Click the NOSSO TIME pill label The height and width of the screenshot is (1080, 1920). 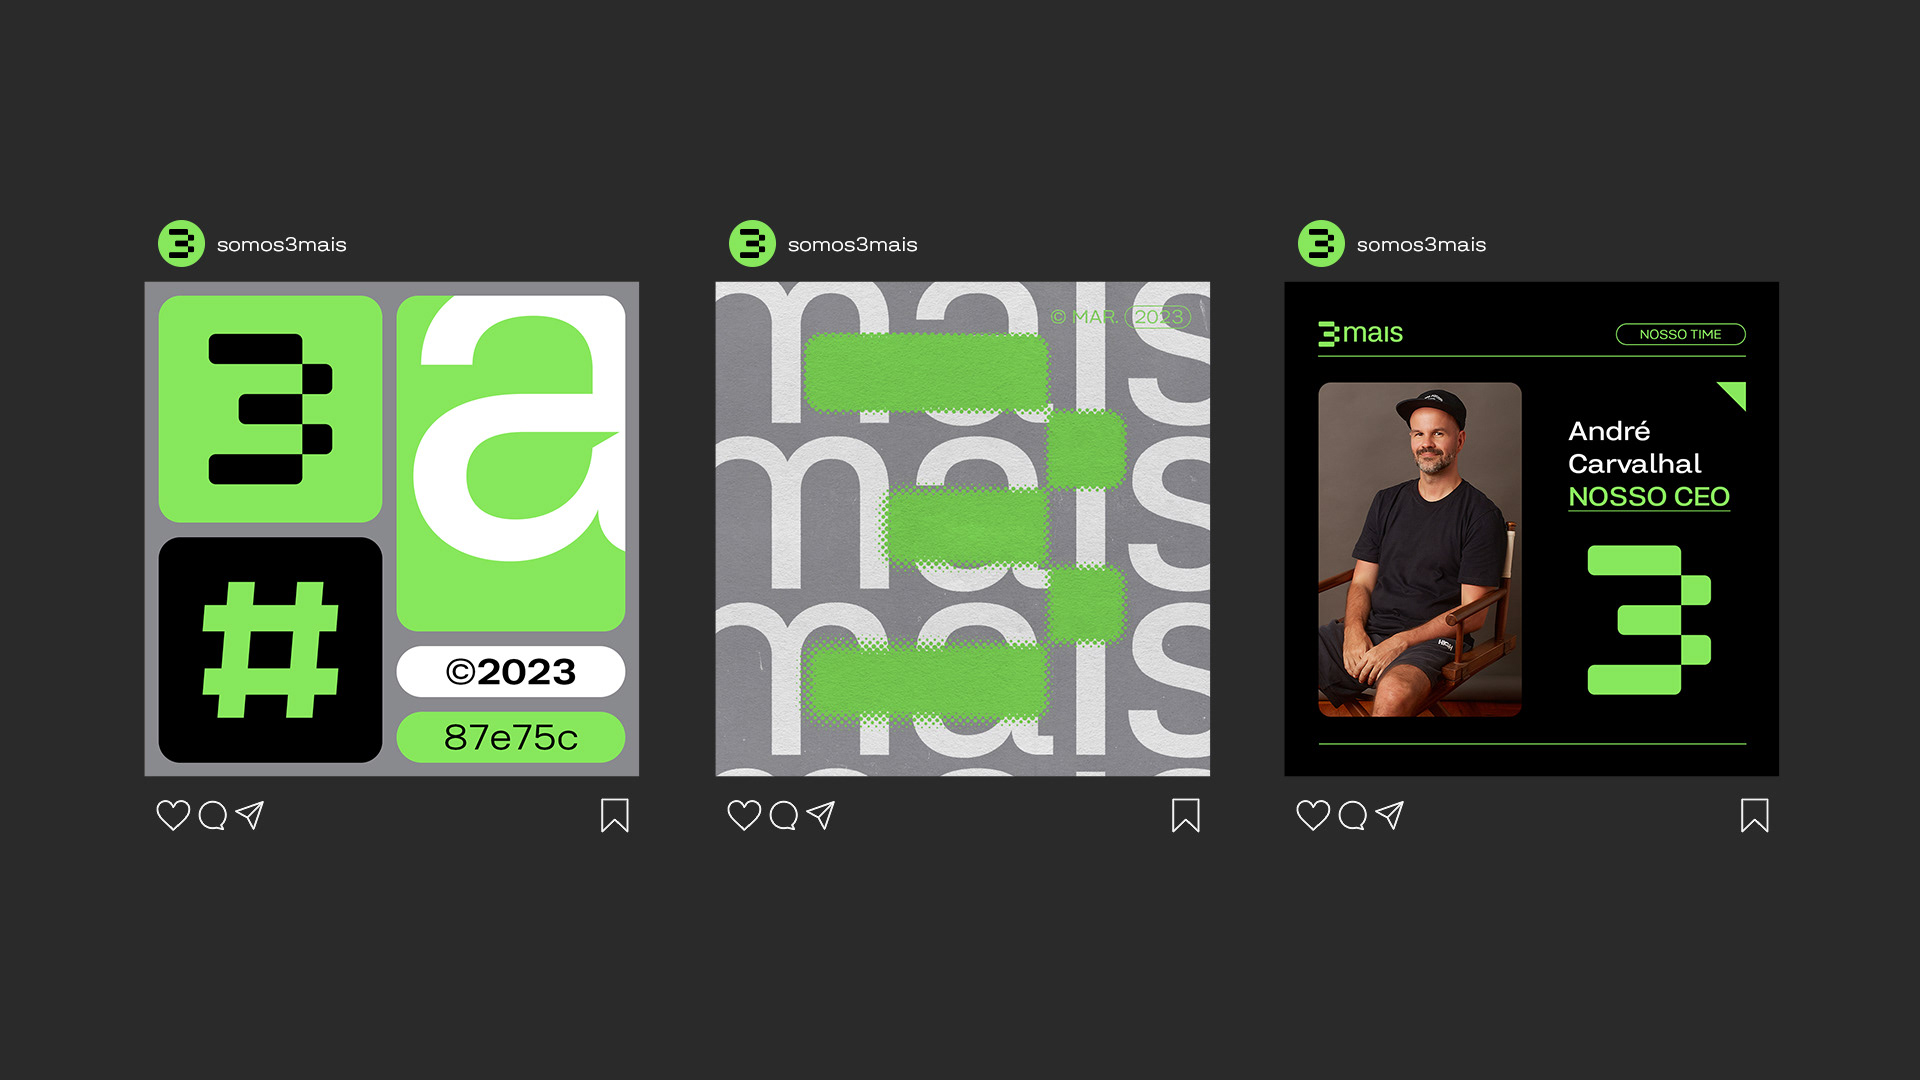[1681, 334]
